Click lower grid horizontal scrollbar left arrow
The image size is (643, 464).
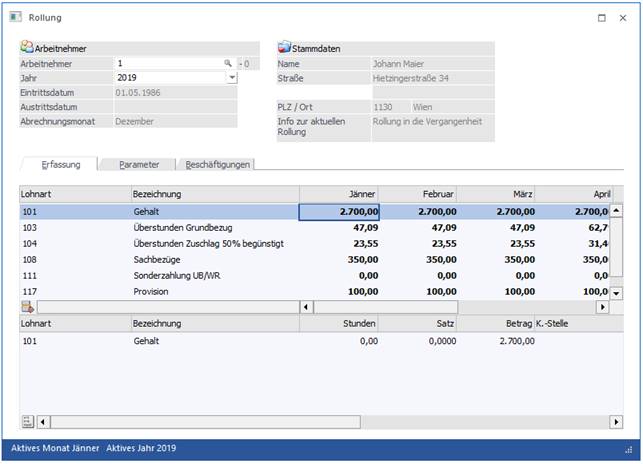[43, 422]
